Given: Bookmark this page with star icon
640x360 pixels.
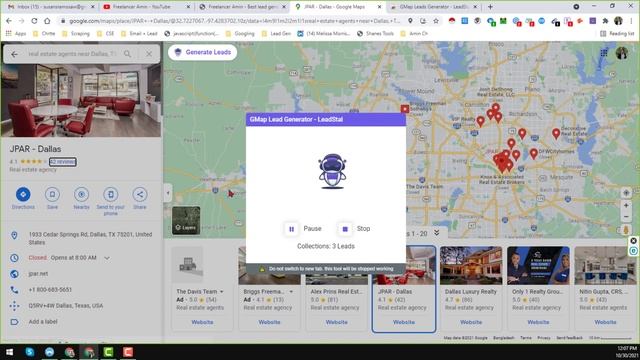Looking at the screenshot, I should 436,21.
